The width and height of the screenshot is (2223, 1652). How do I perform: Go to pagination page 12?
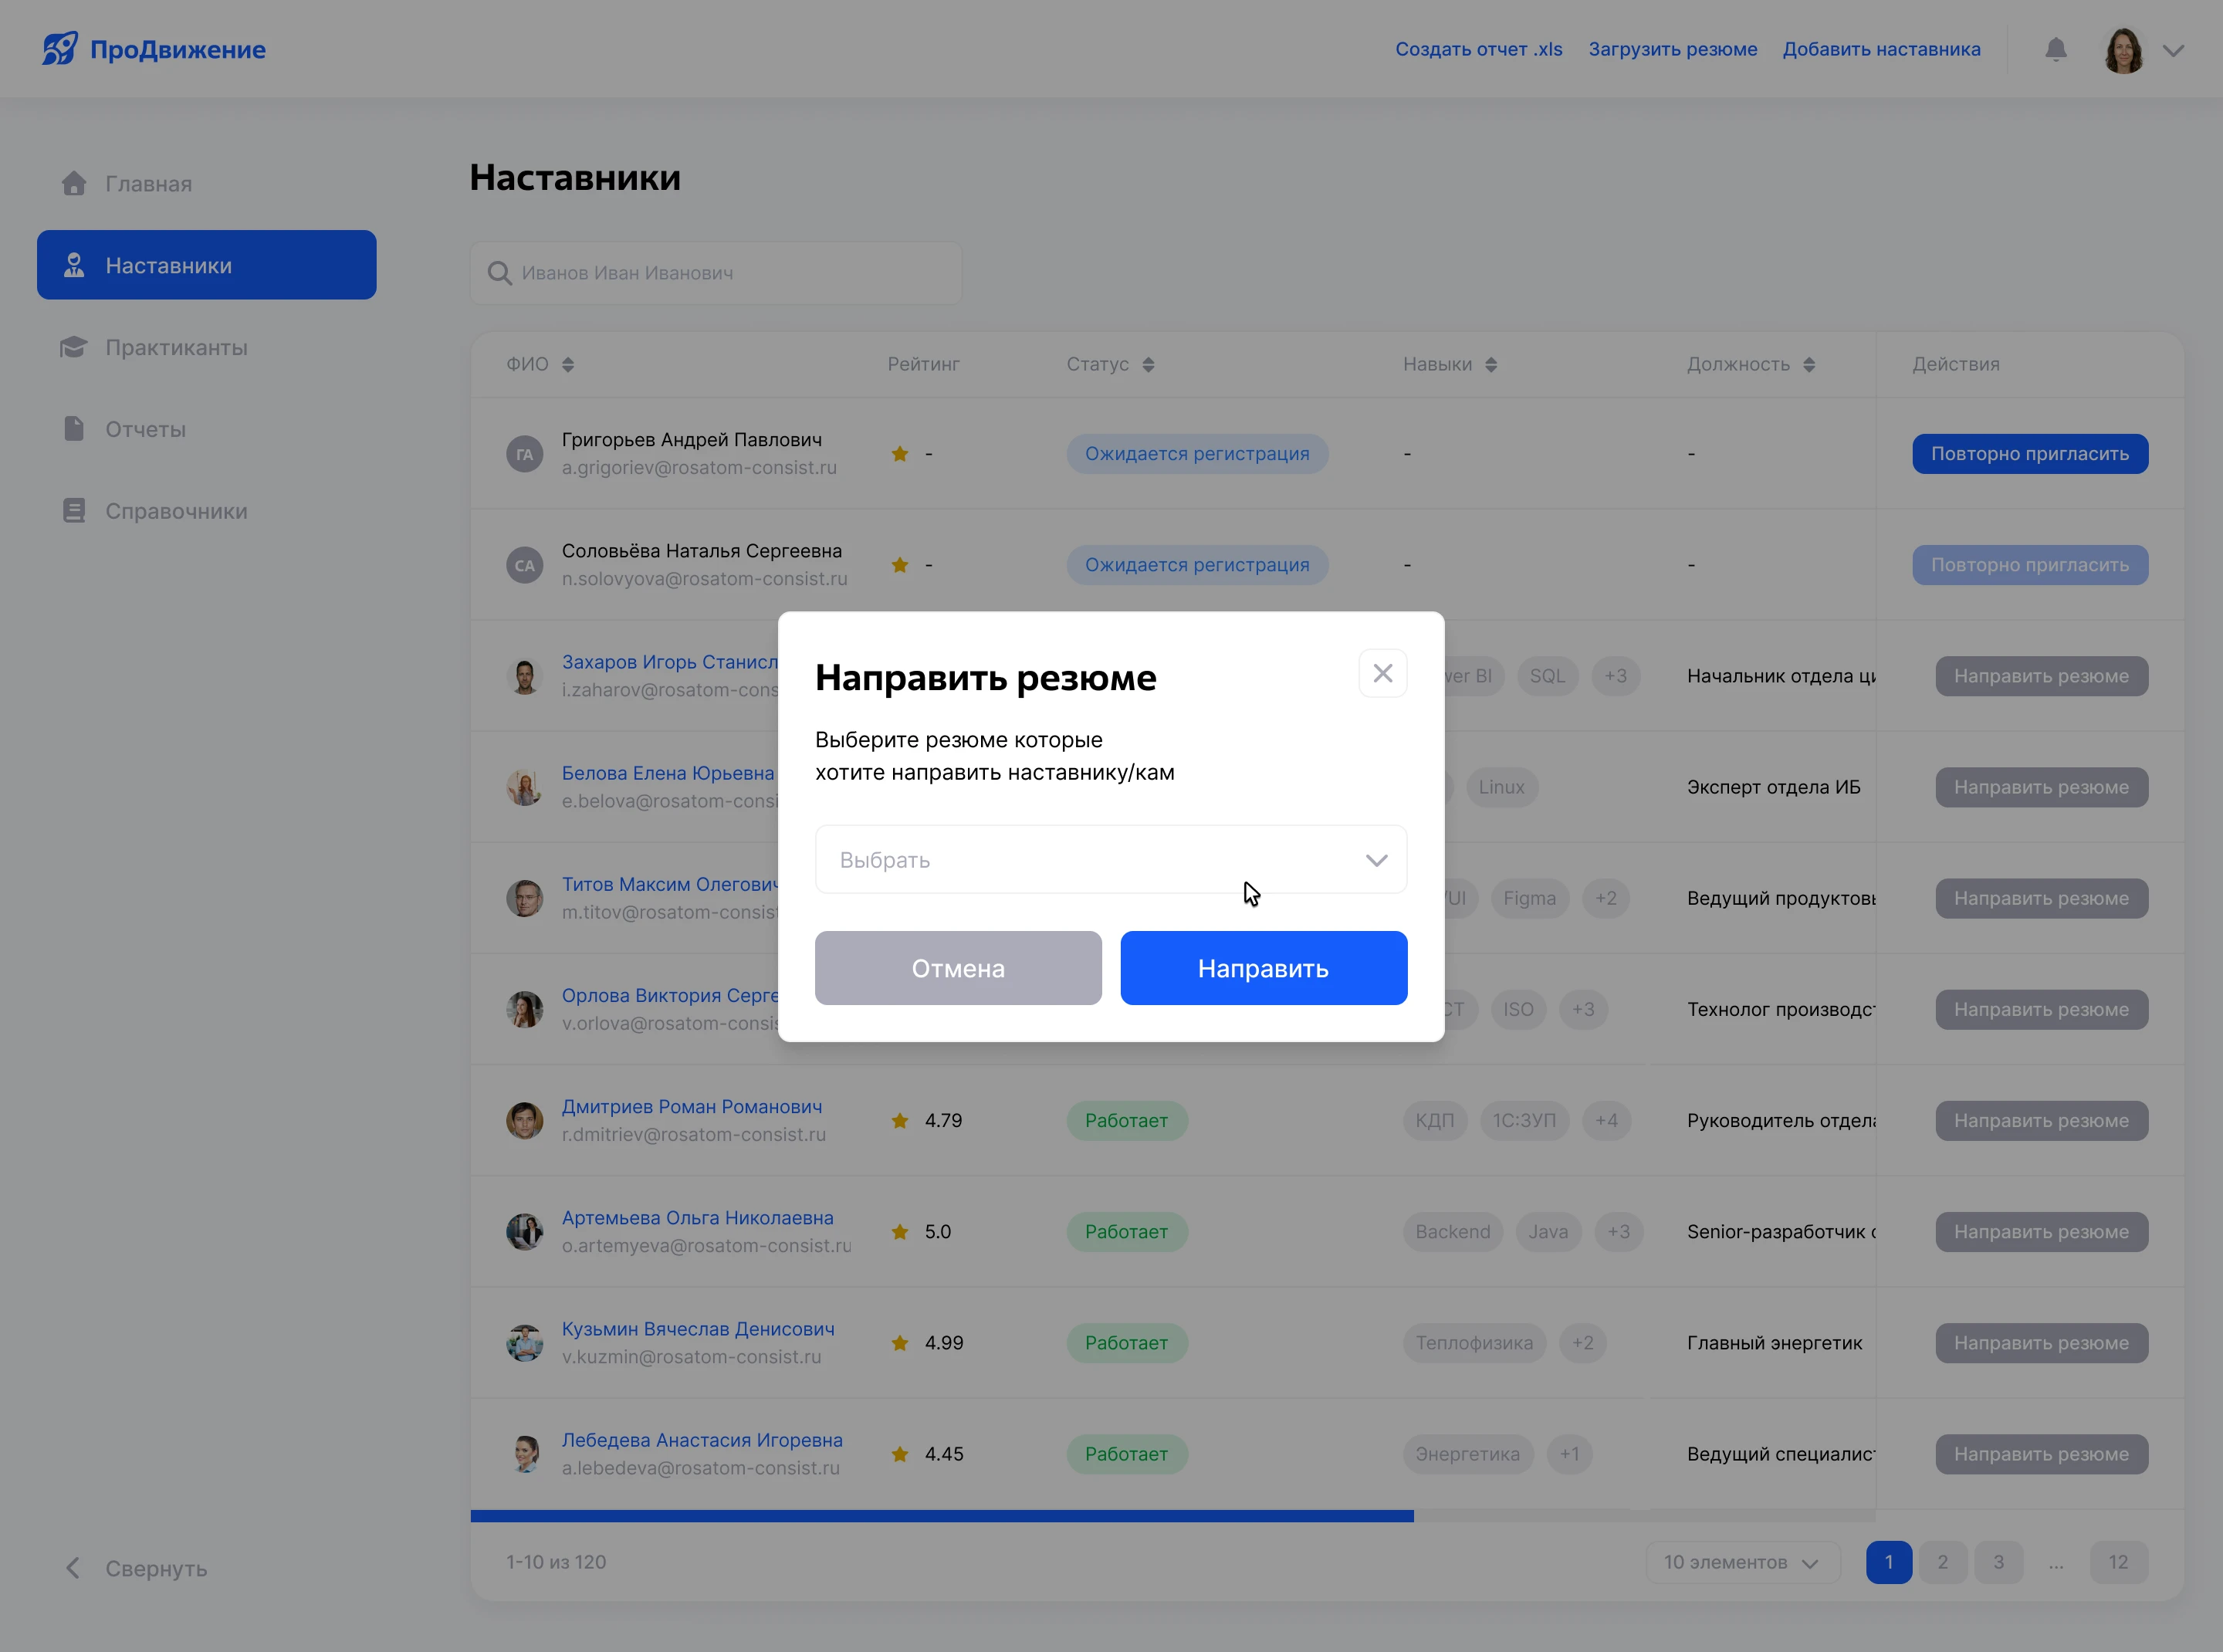[x=2119, y=1562]
